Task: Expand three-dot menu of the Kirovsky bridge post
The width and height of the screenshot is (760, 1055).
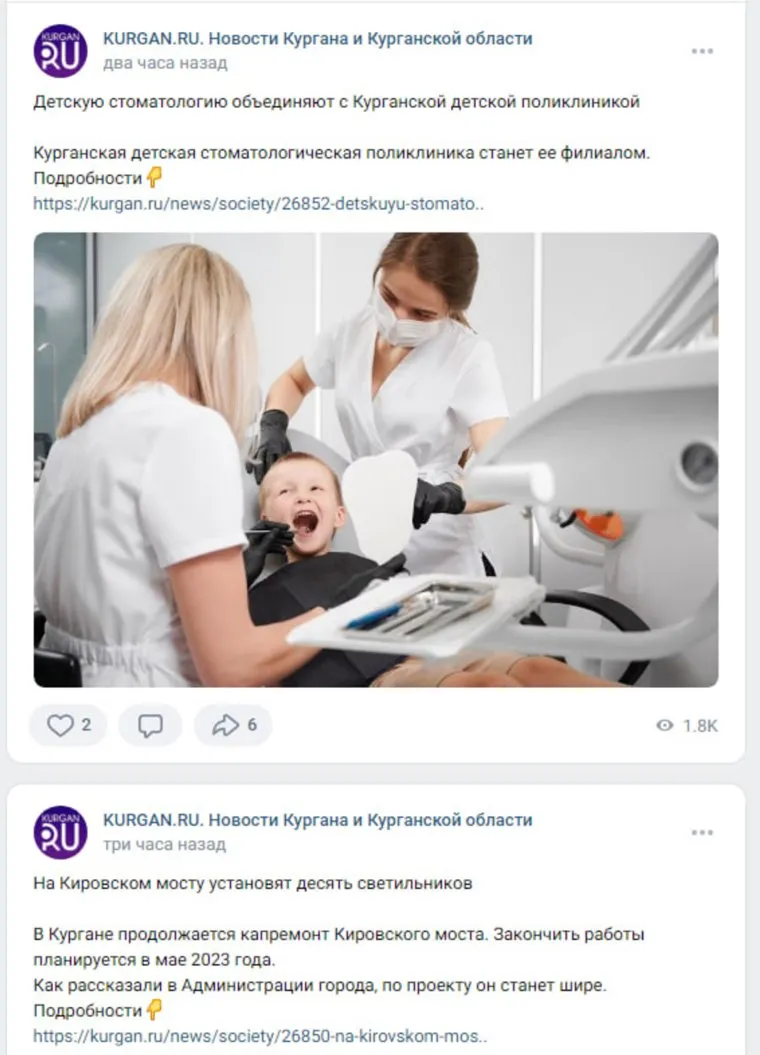Action: [x=702, y=832]
